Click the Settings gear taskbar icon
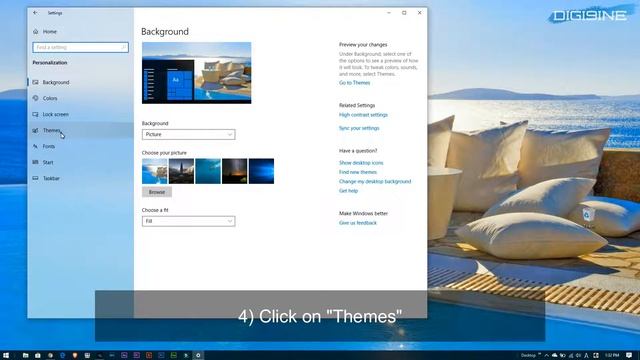 coord(198,356)
